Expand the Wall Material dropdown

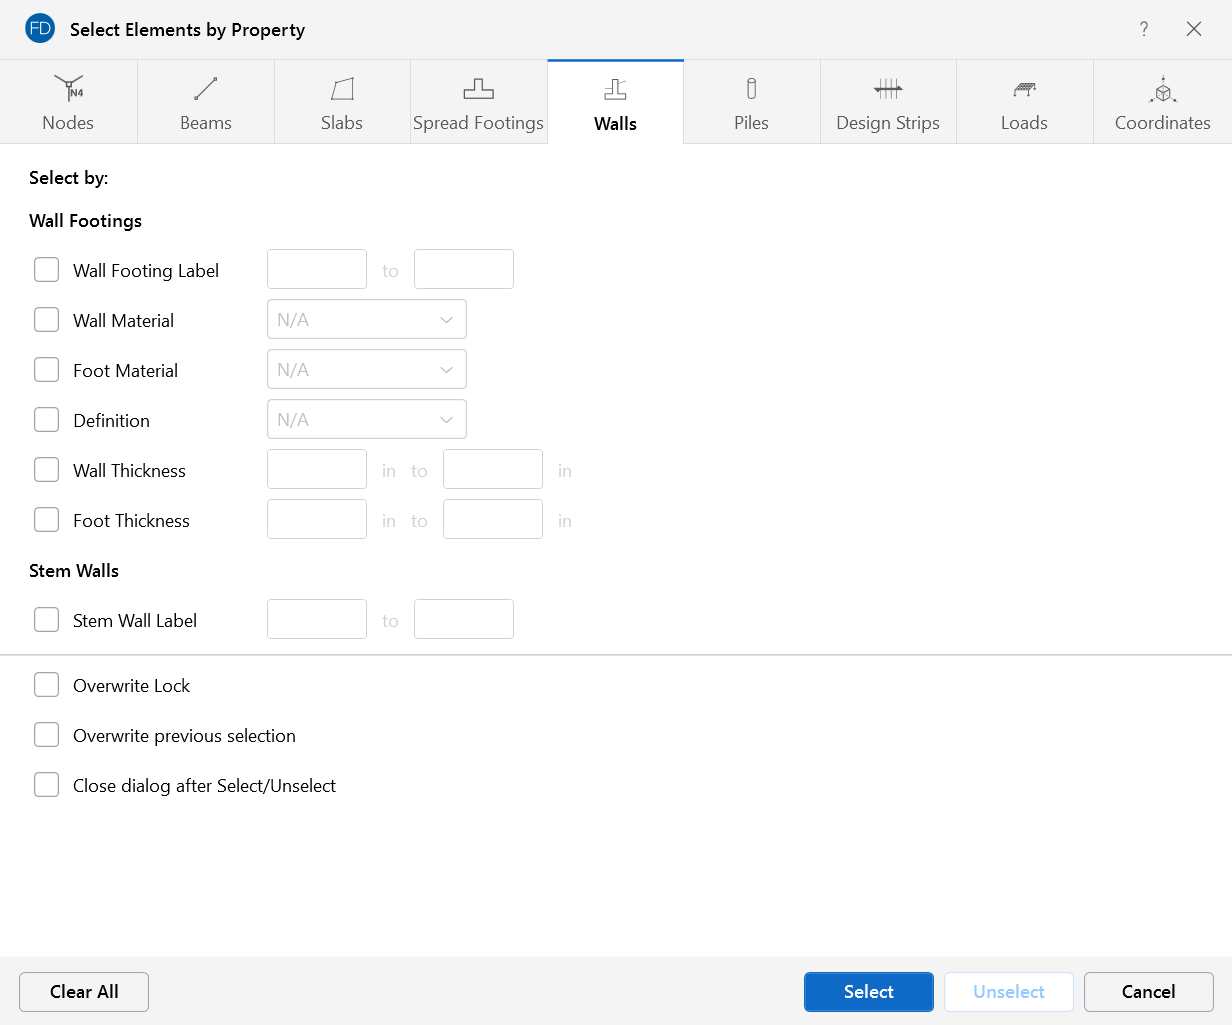point(366,320)
